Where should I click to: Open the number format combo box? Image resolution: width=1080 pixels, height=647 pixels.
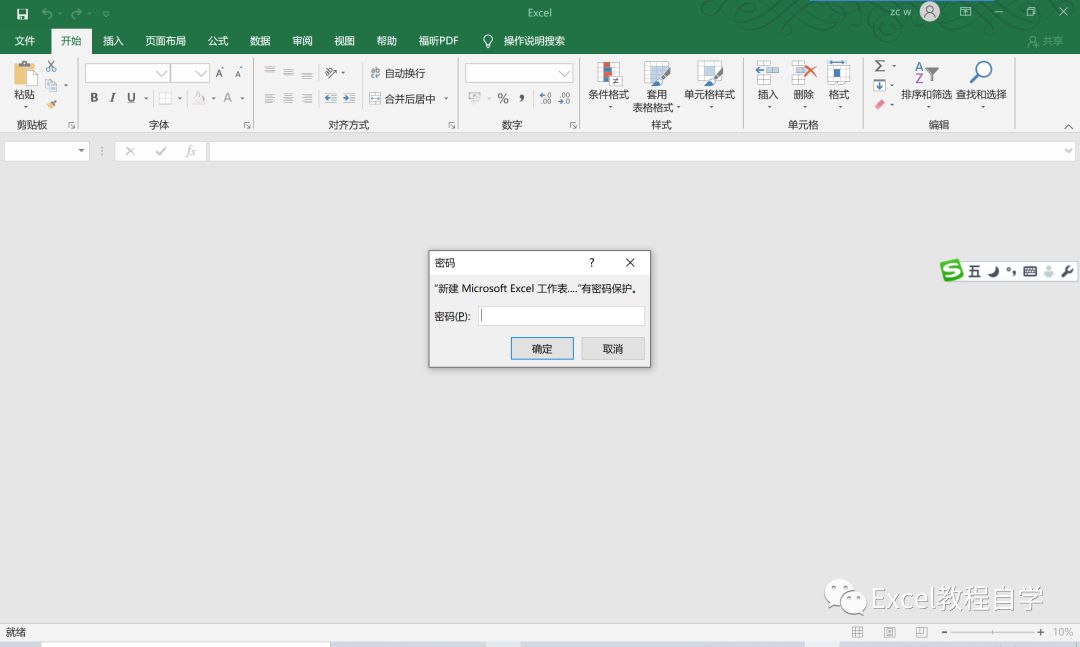519,73
